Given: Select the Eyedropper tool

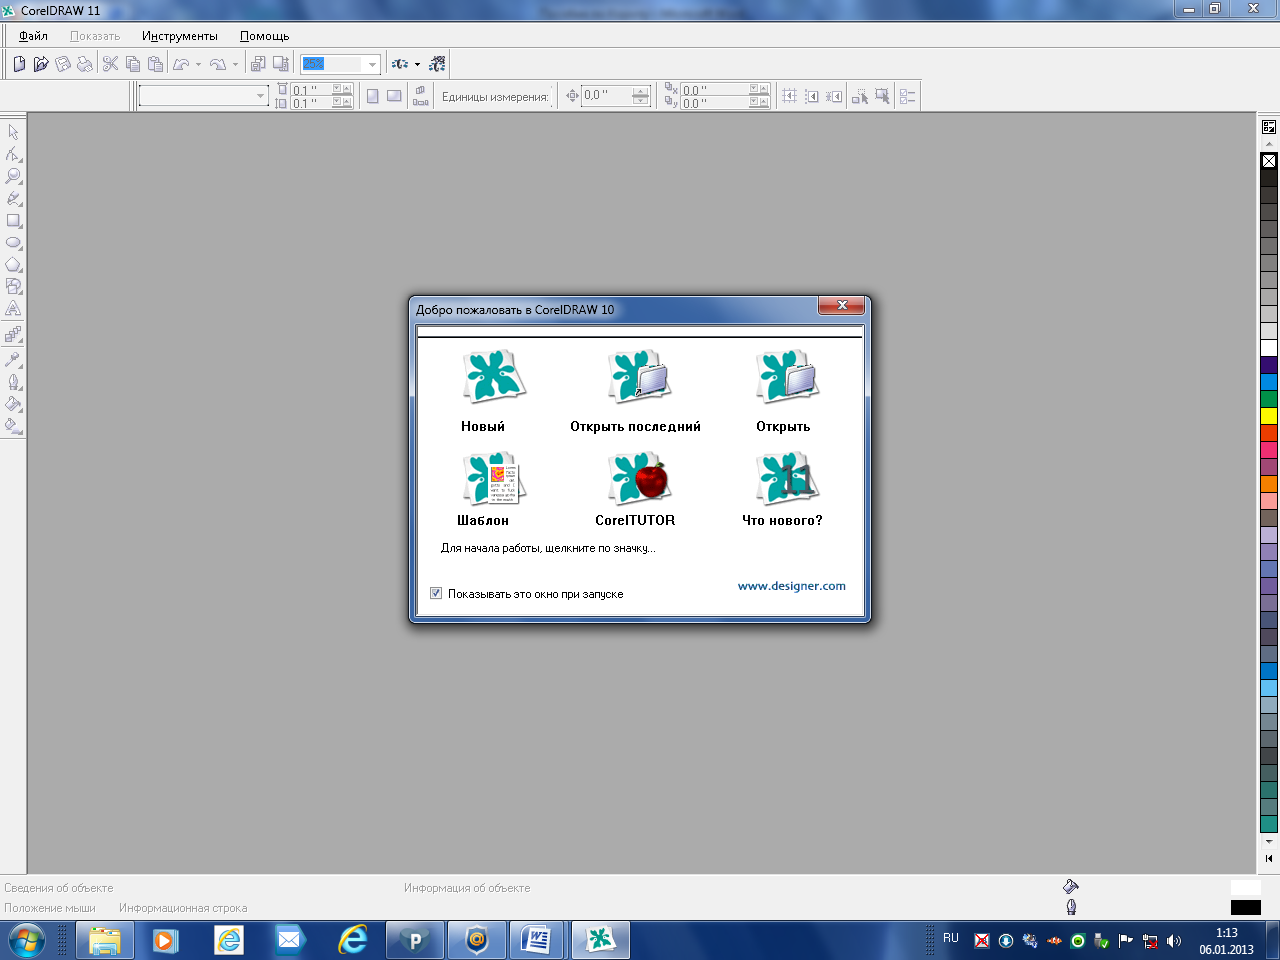Looking at the screenshot, I should pos(13,359).
